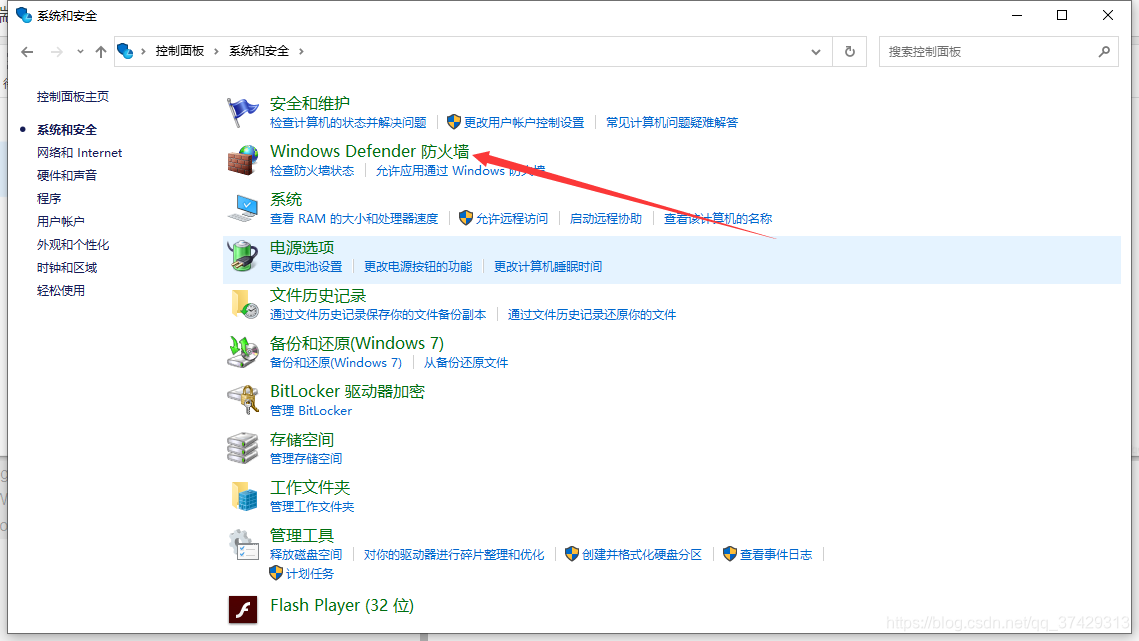Click 查看 RAM 的大小和处理器速度 link
Viewport: 1139px width, 641px height.
coord(354,219)
